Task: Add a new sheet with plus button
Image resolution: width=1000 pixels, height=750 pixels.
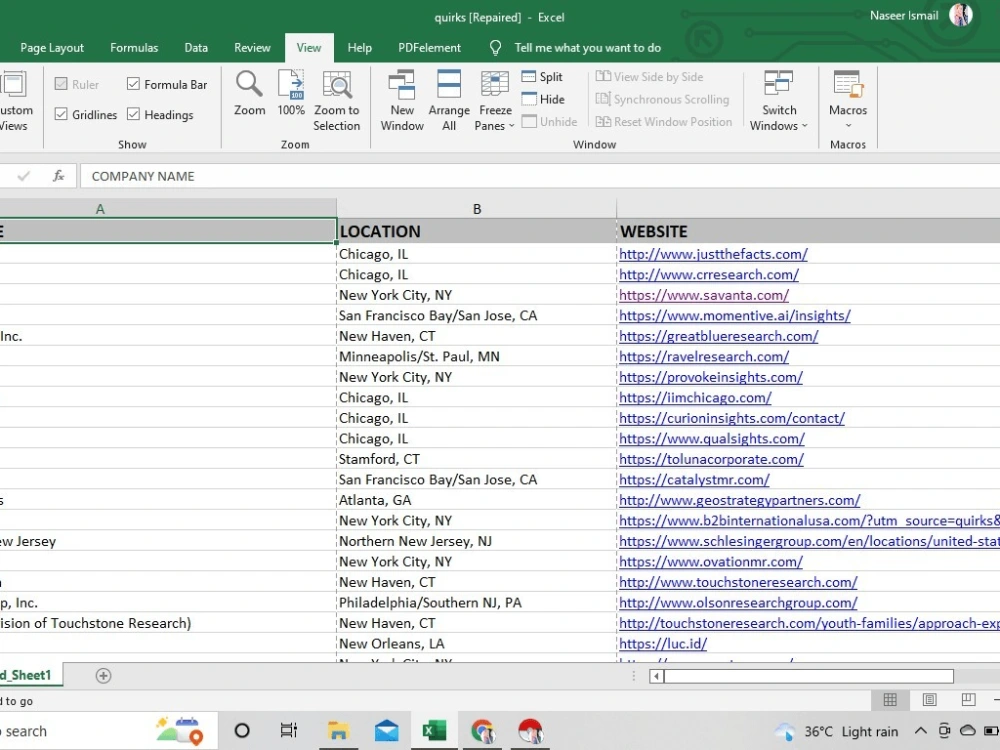Action: tap(103, 675)
